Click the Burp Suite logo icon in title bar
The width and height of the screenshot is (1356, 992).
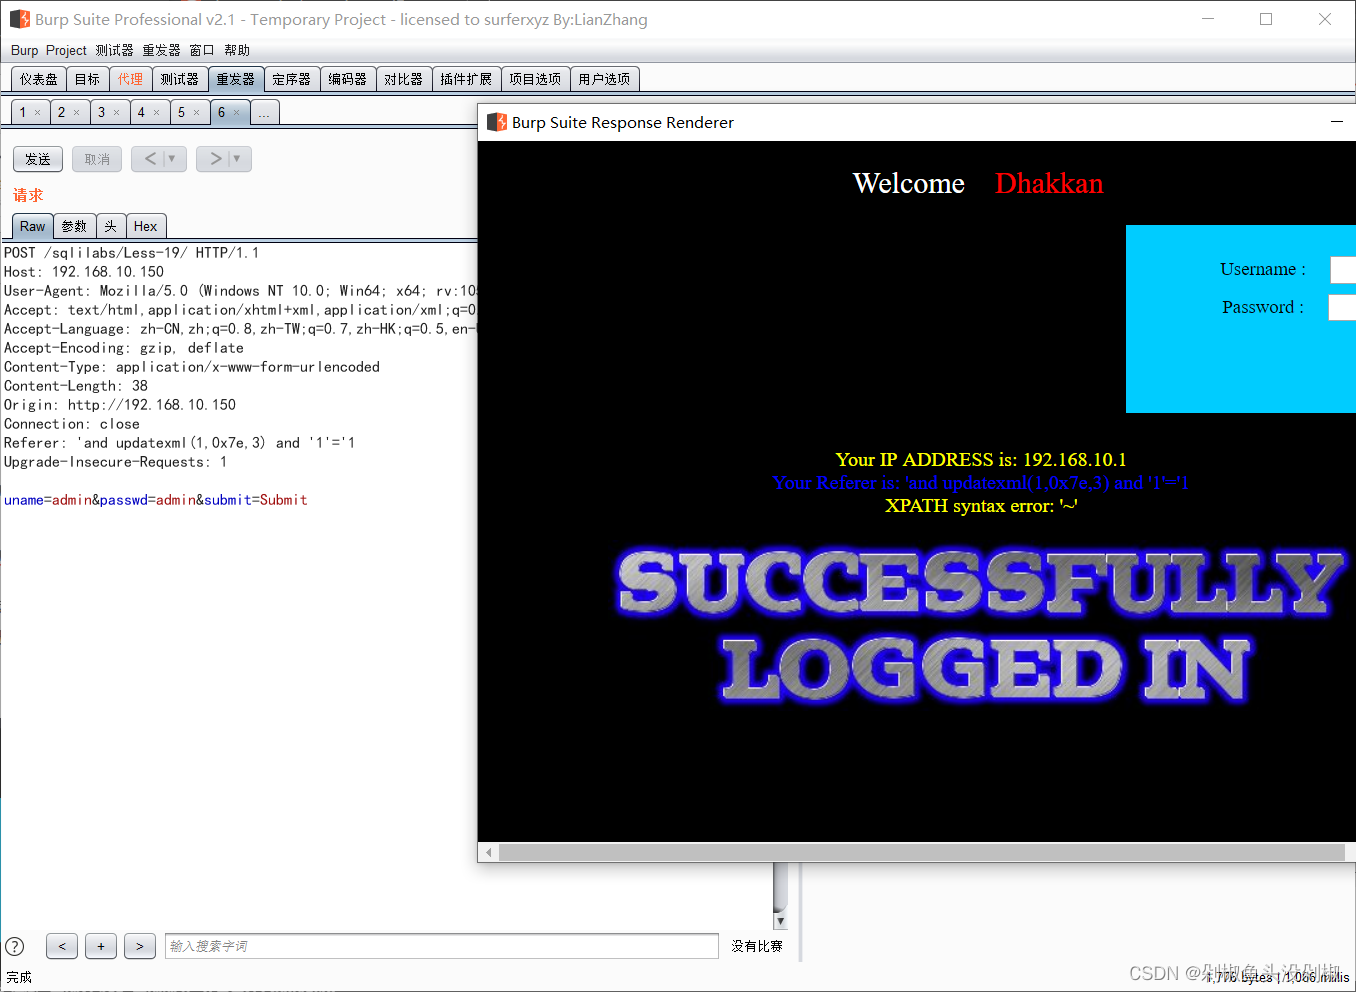tap(19, 19)
